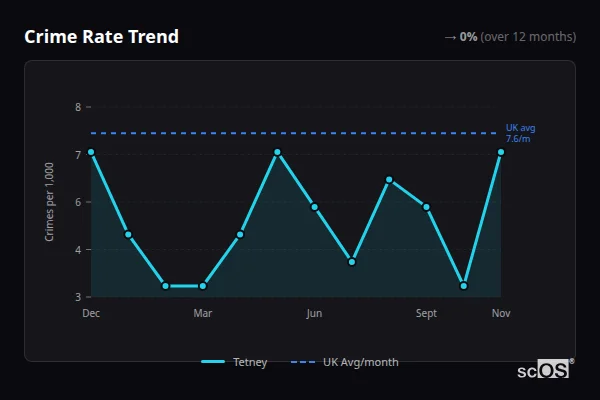Image resolution: width=600 pixels, height=400 pixels.
Task: Click the dashed UK average line
Action: tap(293, 133)
